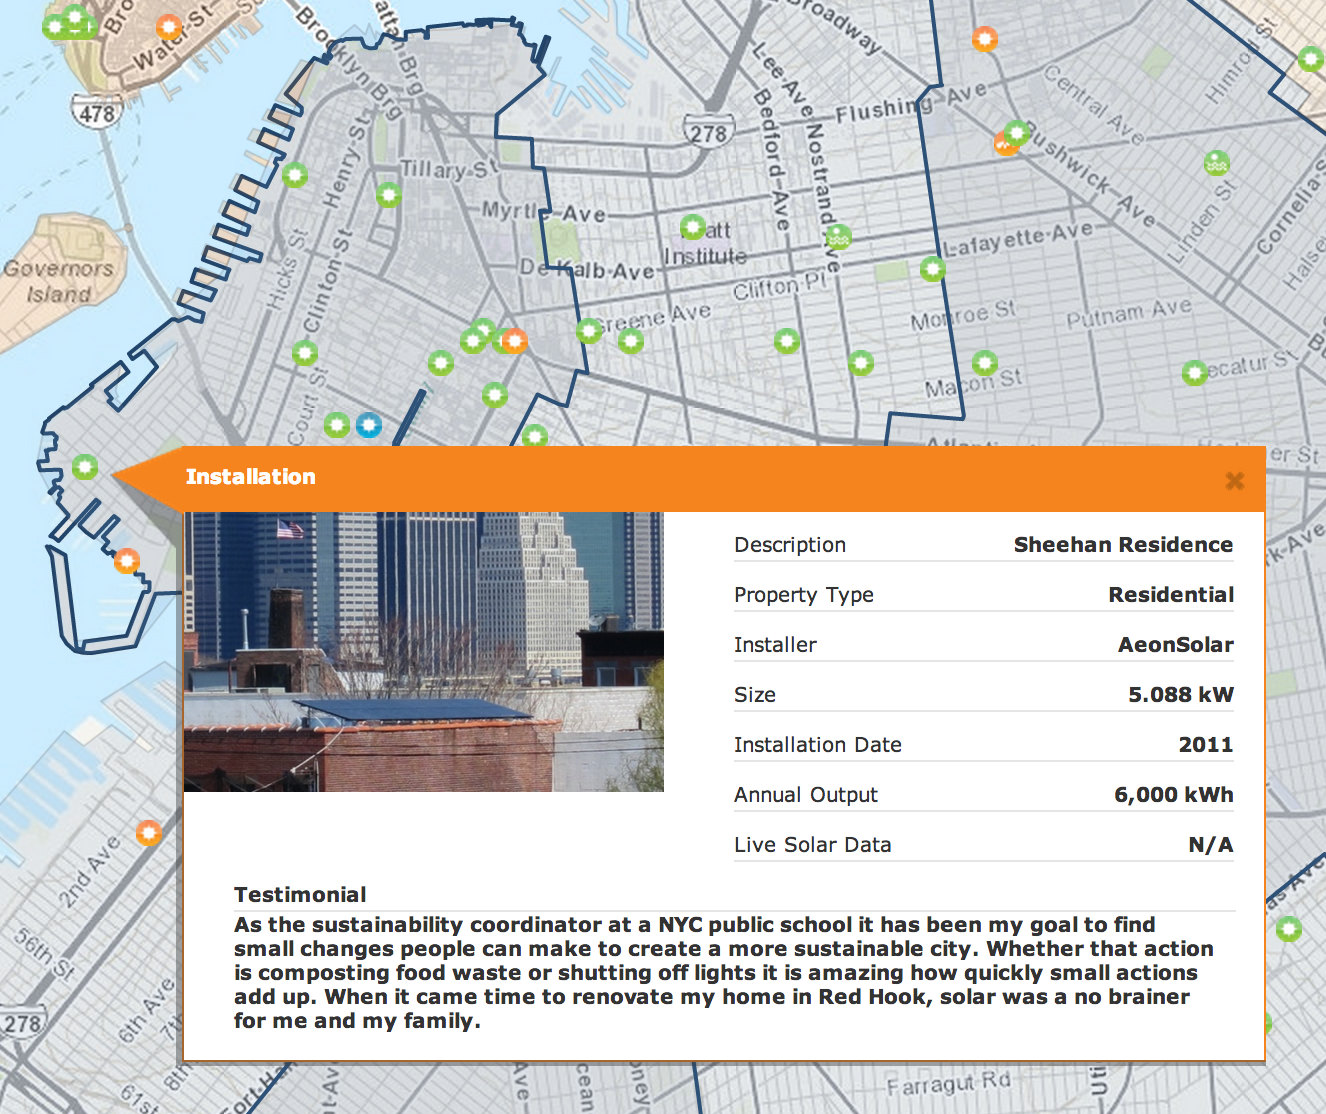Image resolution: width=1326 pixels, height=1114 pixels.
Task: Click the blue solar marker near Court St
Action: pyautogui.click(x=369, y=425)
